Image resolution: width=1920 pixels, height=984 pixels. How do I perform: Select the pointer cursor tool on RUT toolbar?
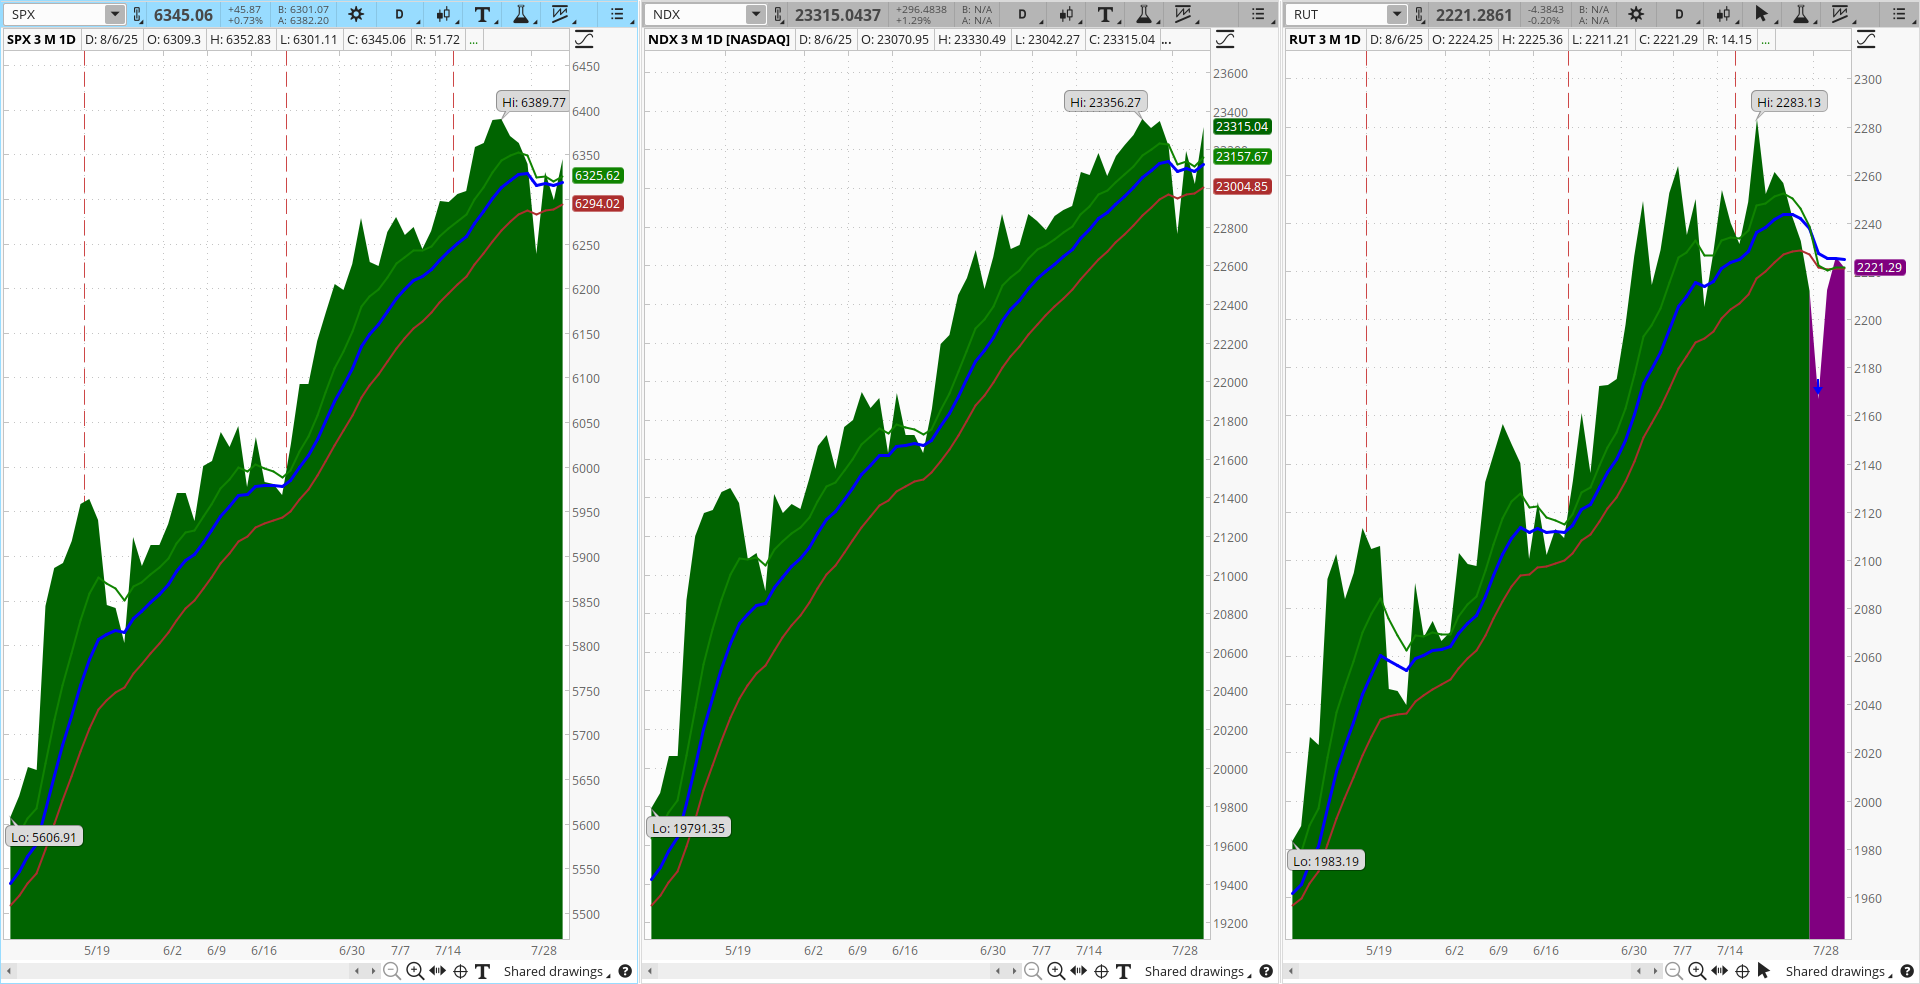tap(1762, 15)
